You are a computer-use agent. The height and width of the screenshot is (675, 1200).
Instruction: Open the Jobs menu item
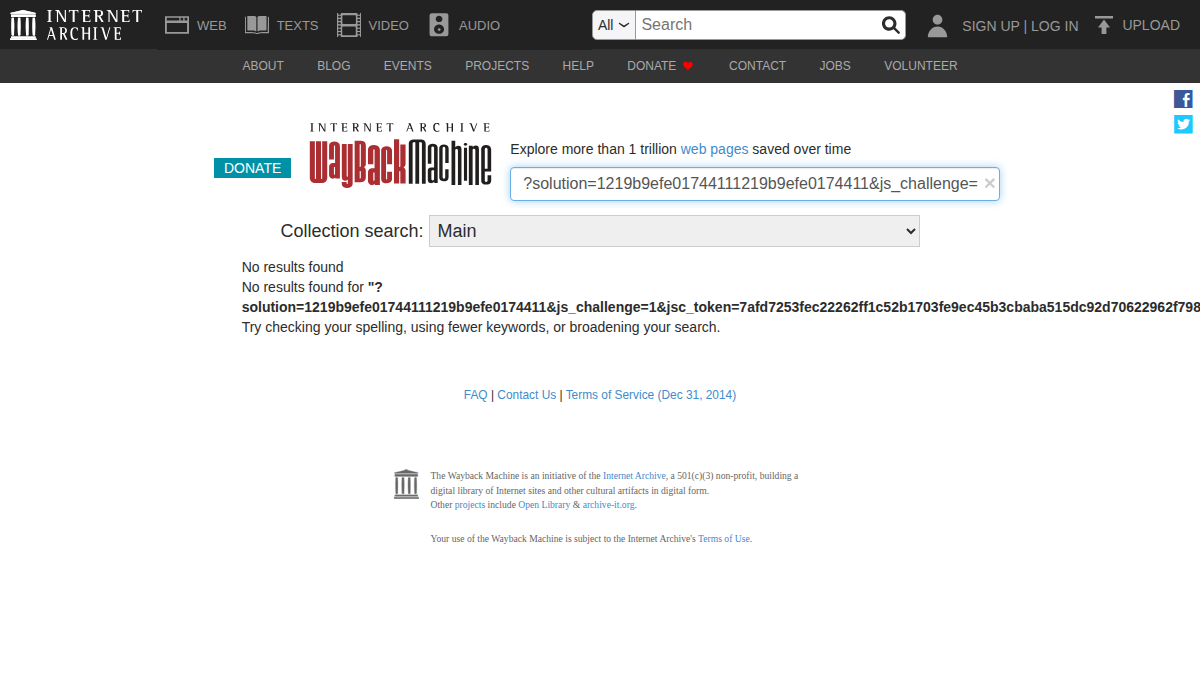(835, 66)
